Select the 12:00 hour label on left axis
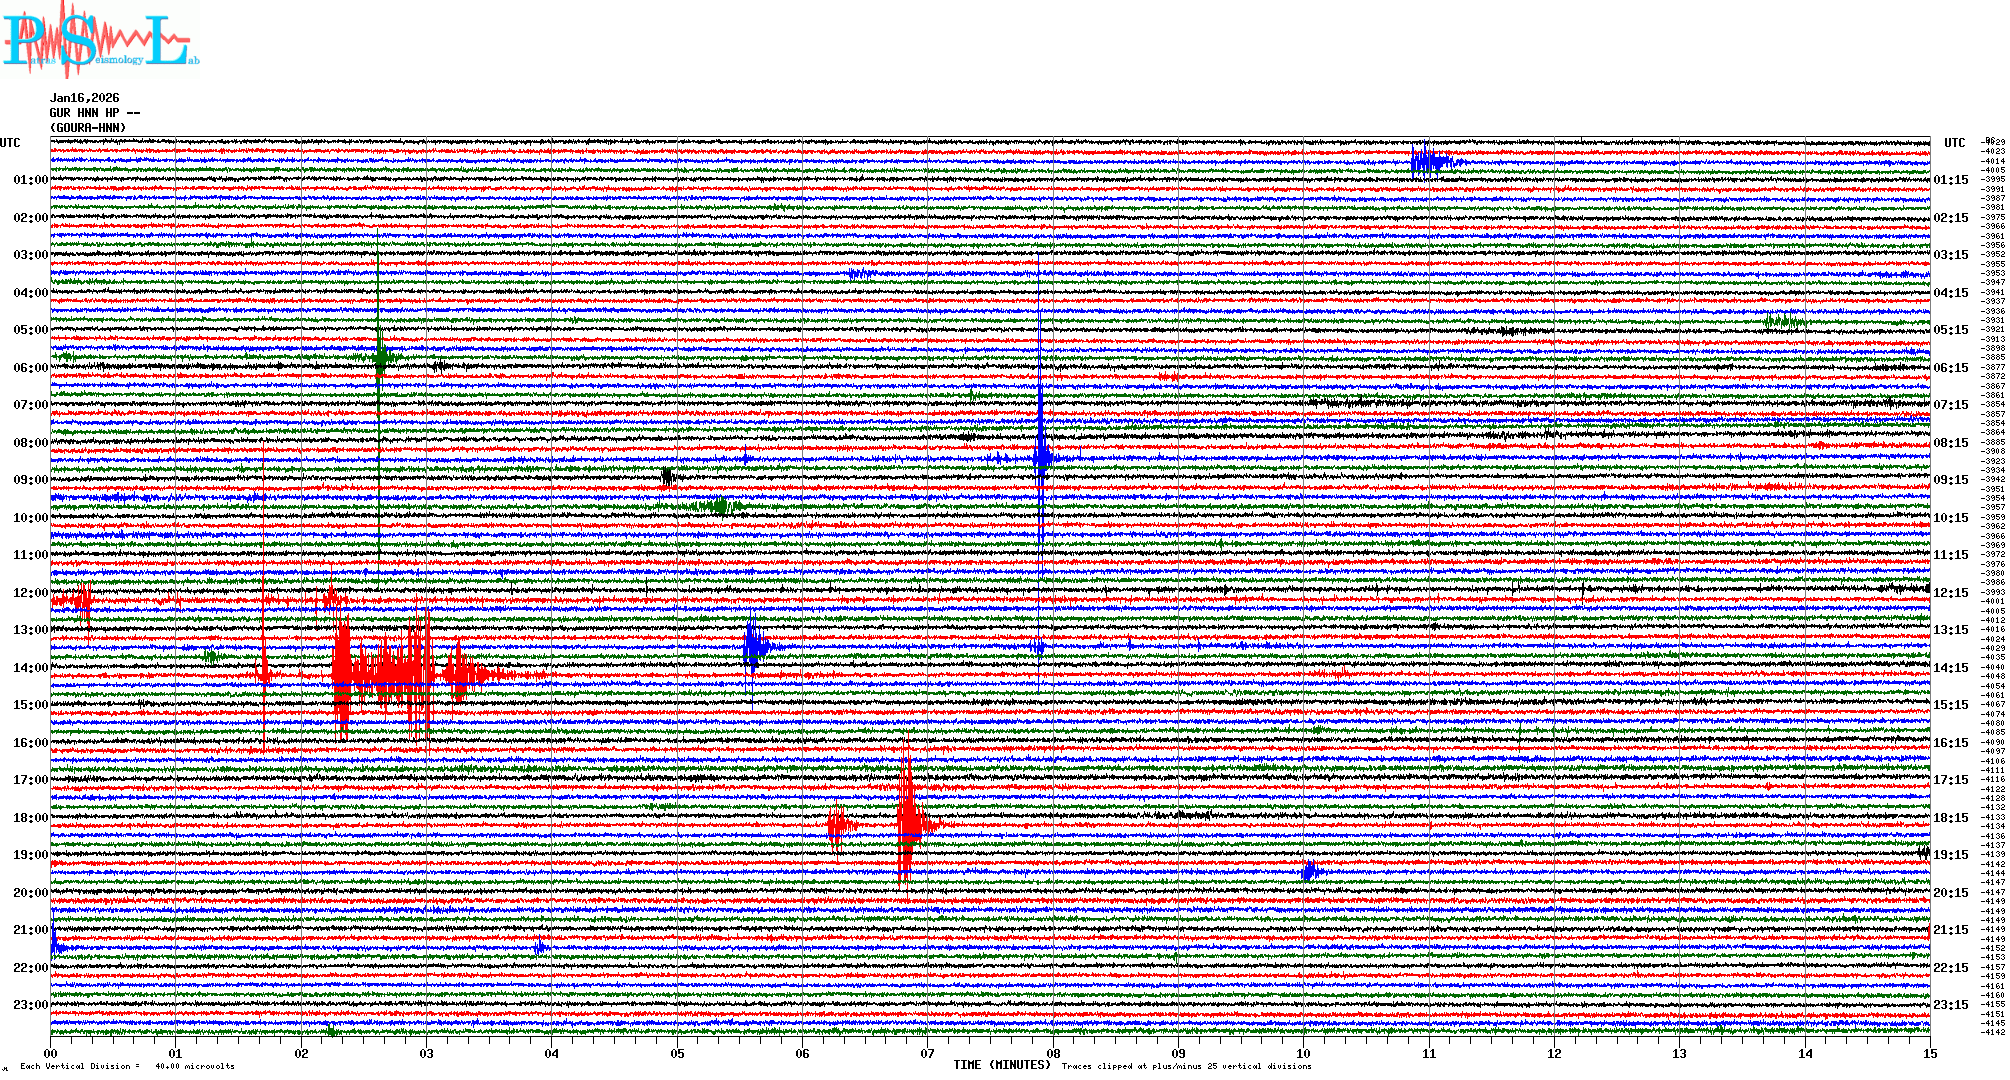Viewport: 2010px width, 1080px height. [30, 593]
